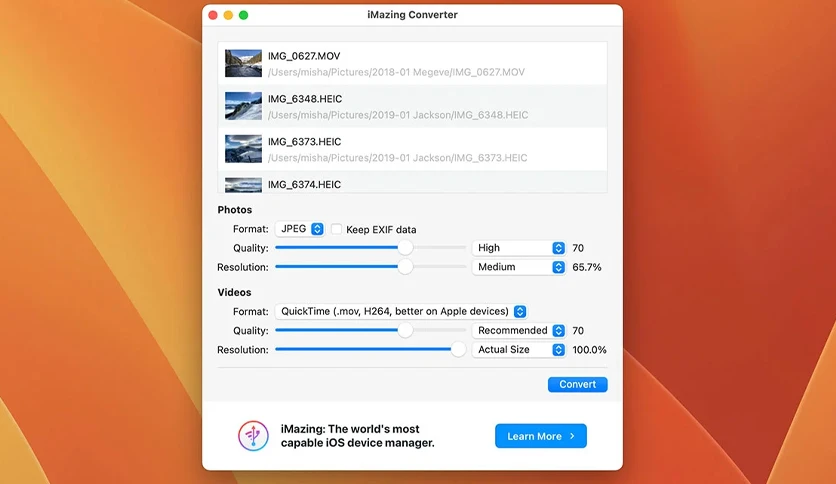The width and height of the screenshot is (836, 484).
Task: Open the Photos Format JPEG dropdown
Action: point(300,229)
